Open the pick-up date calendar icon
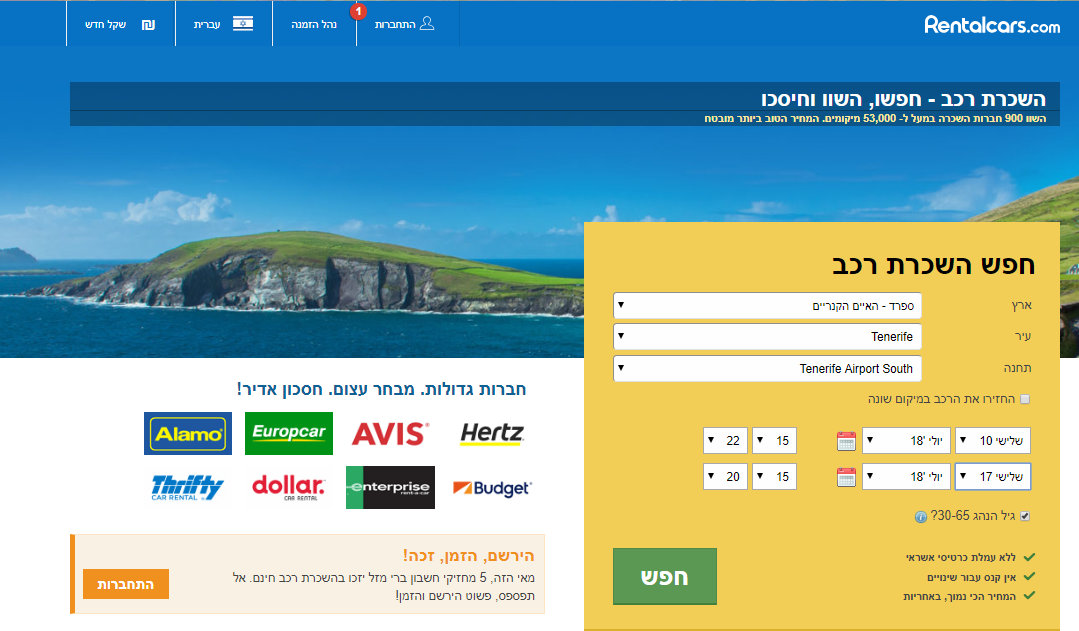 pyautogui.click(x=846, y=441)
